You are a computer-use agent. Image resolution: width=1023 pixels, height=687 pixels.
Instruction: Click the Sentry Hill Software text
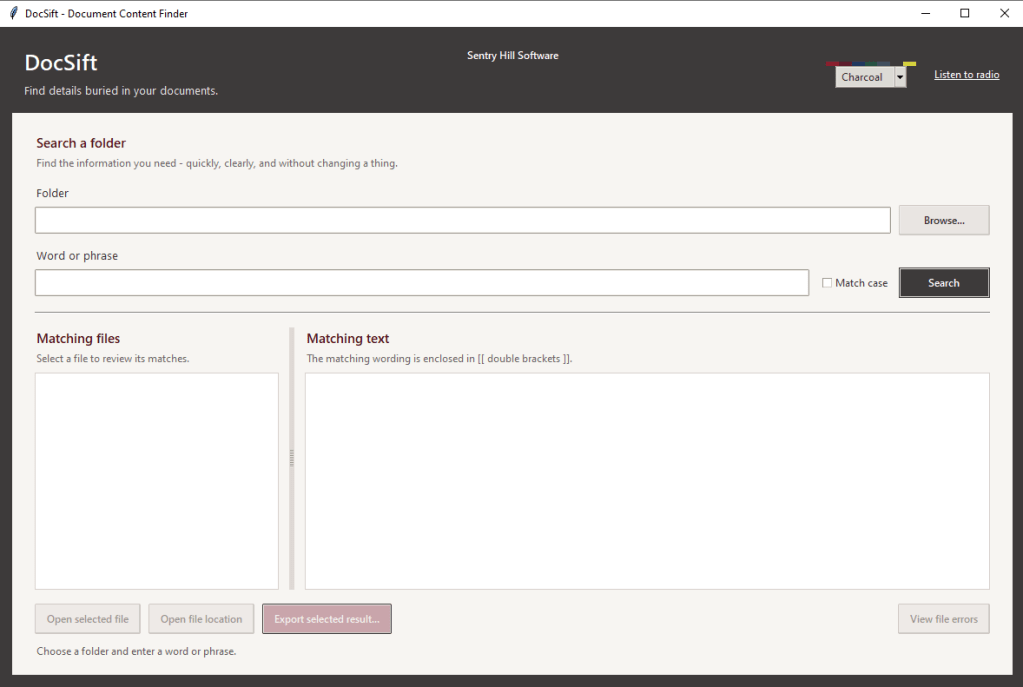coord(513,55)
